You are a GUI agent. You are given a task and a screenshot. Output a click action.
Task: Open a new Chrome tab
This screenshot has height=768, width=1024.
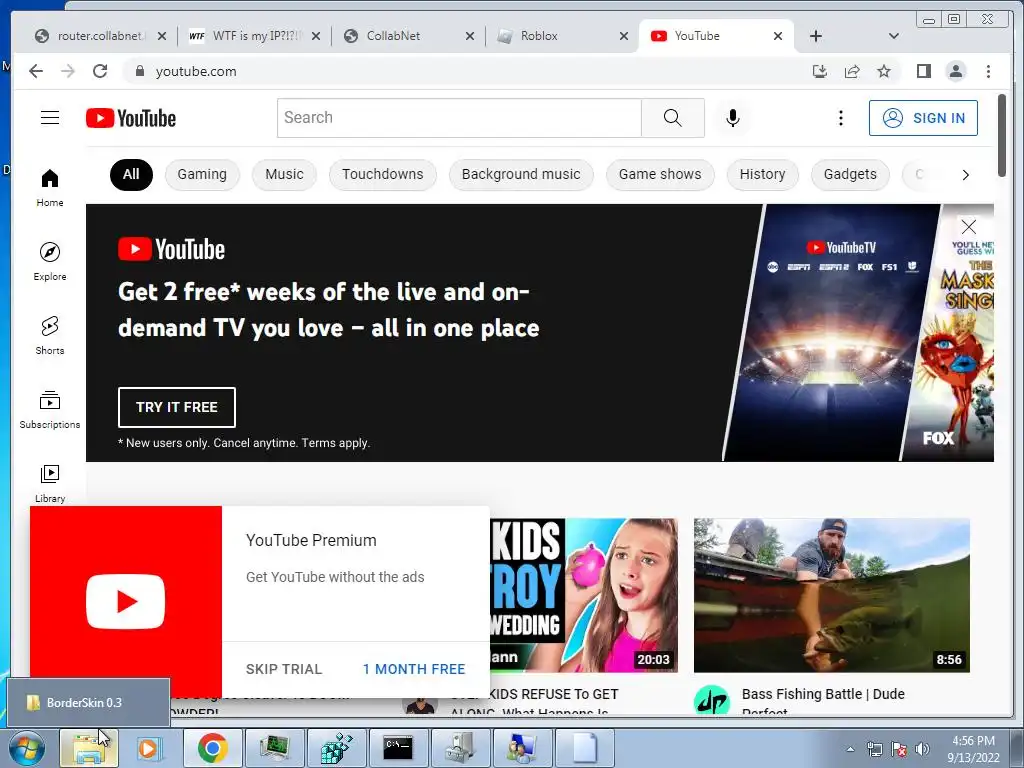click(816, 36)
